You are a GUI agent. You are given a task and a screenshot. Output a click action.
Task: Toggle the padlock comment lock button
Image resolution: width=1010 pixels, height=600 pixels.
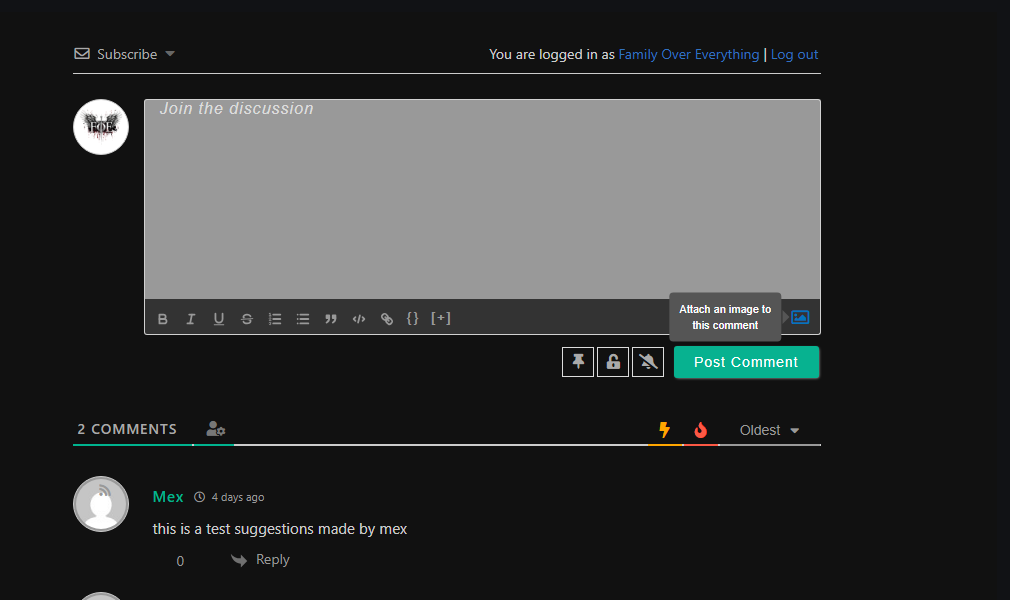[613, 362]
